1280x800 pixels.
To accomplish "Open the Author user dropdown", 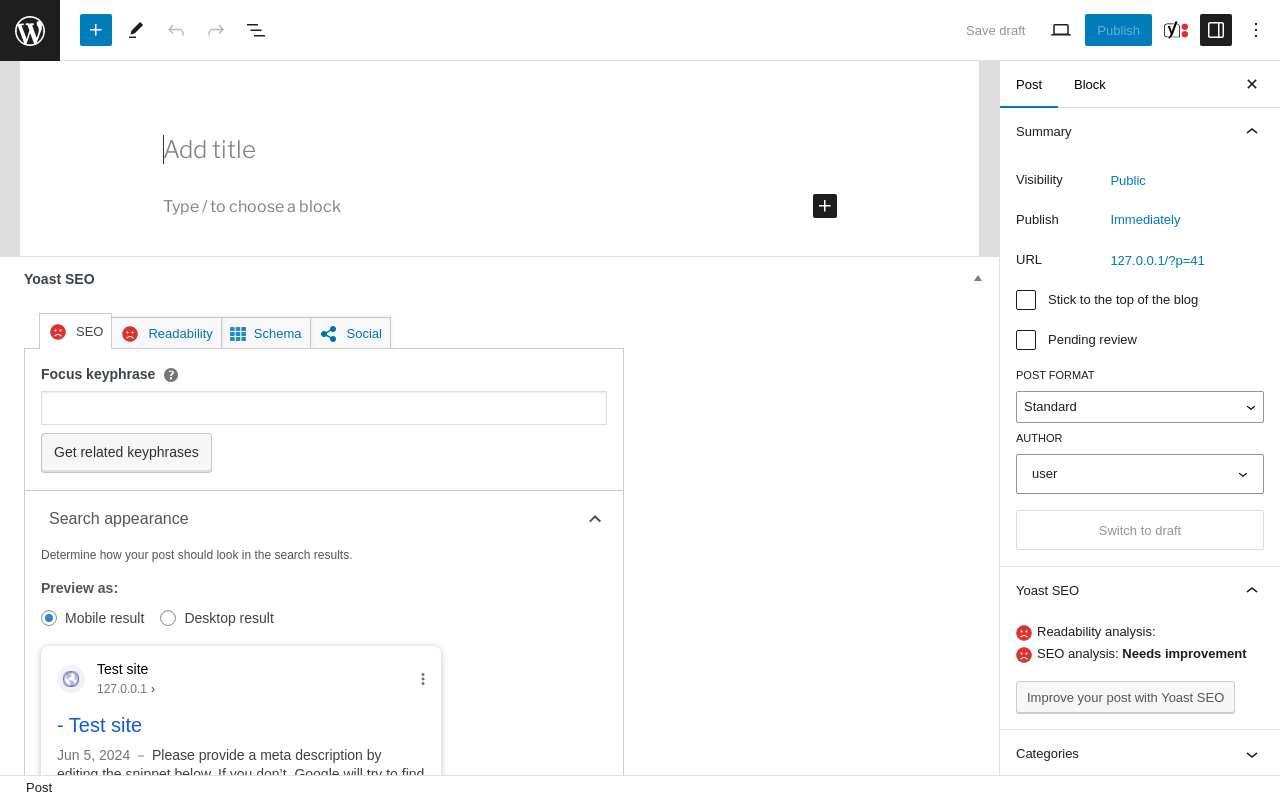I will 1140,474.
